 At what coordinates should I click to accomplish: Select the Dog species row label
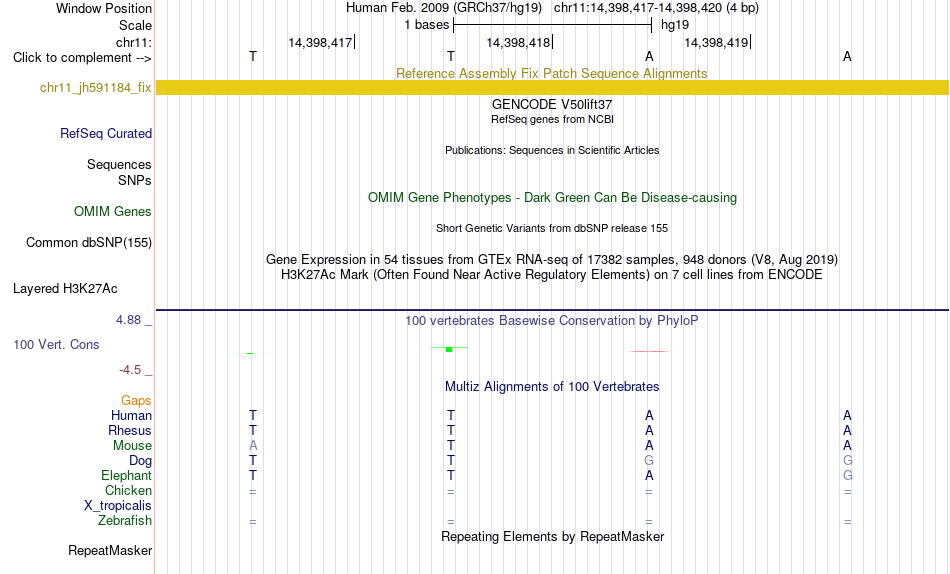coord(140,461)
